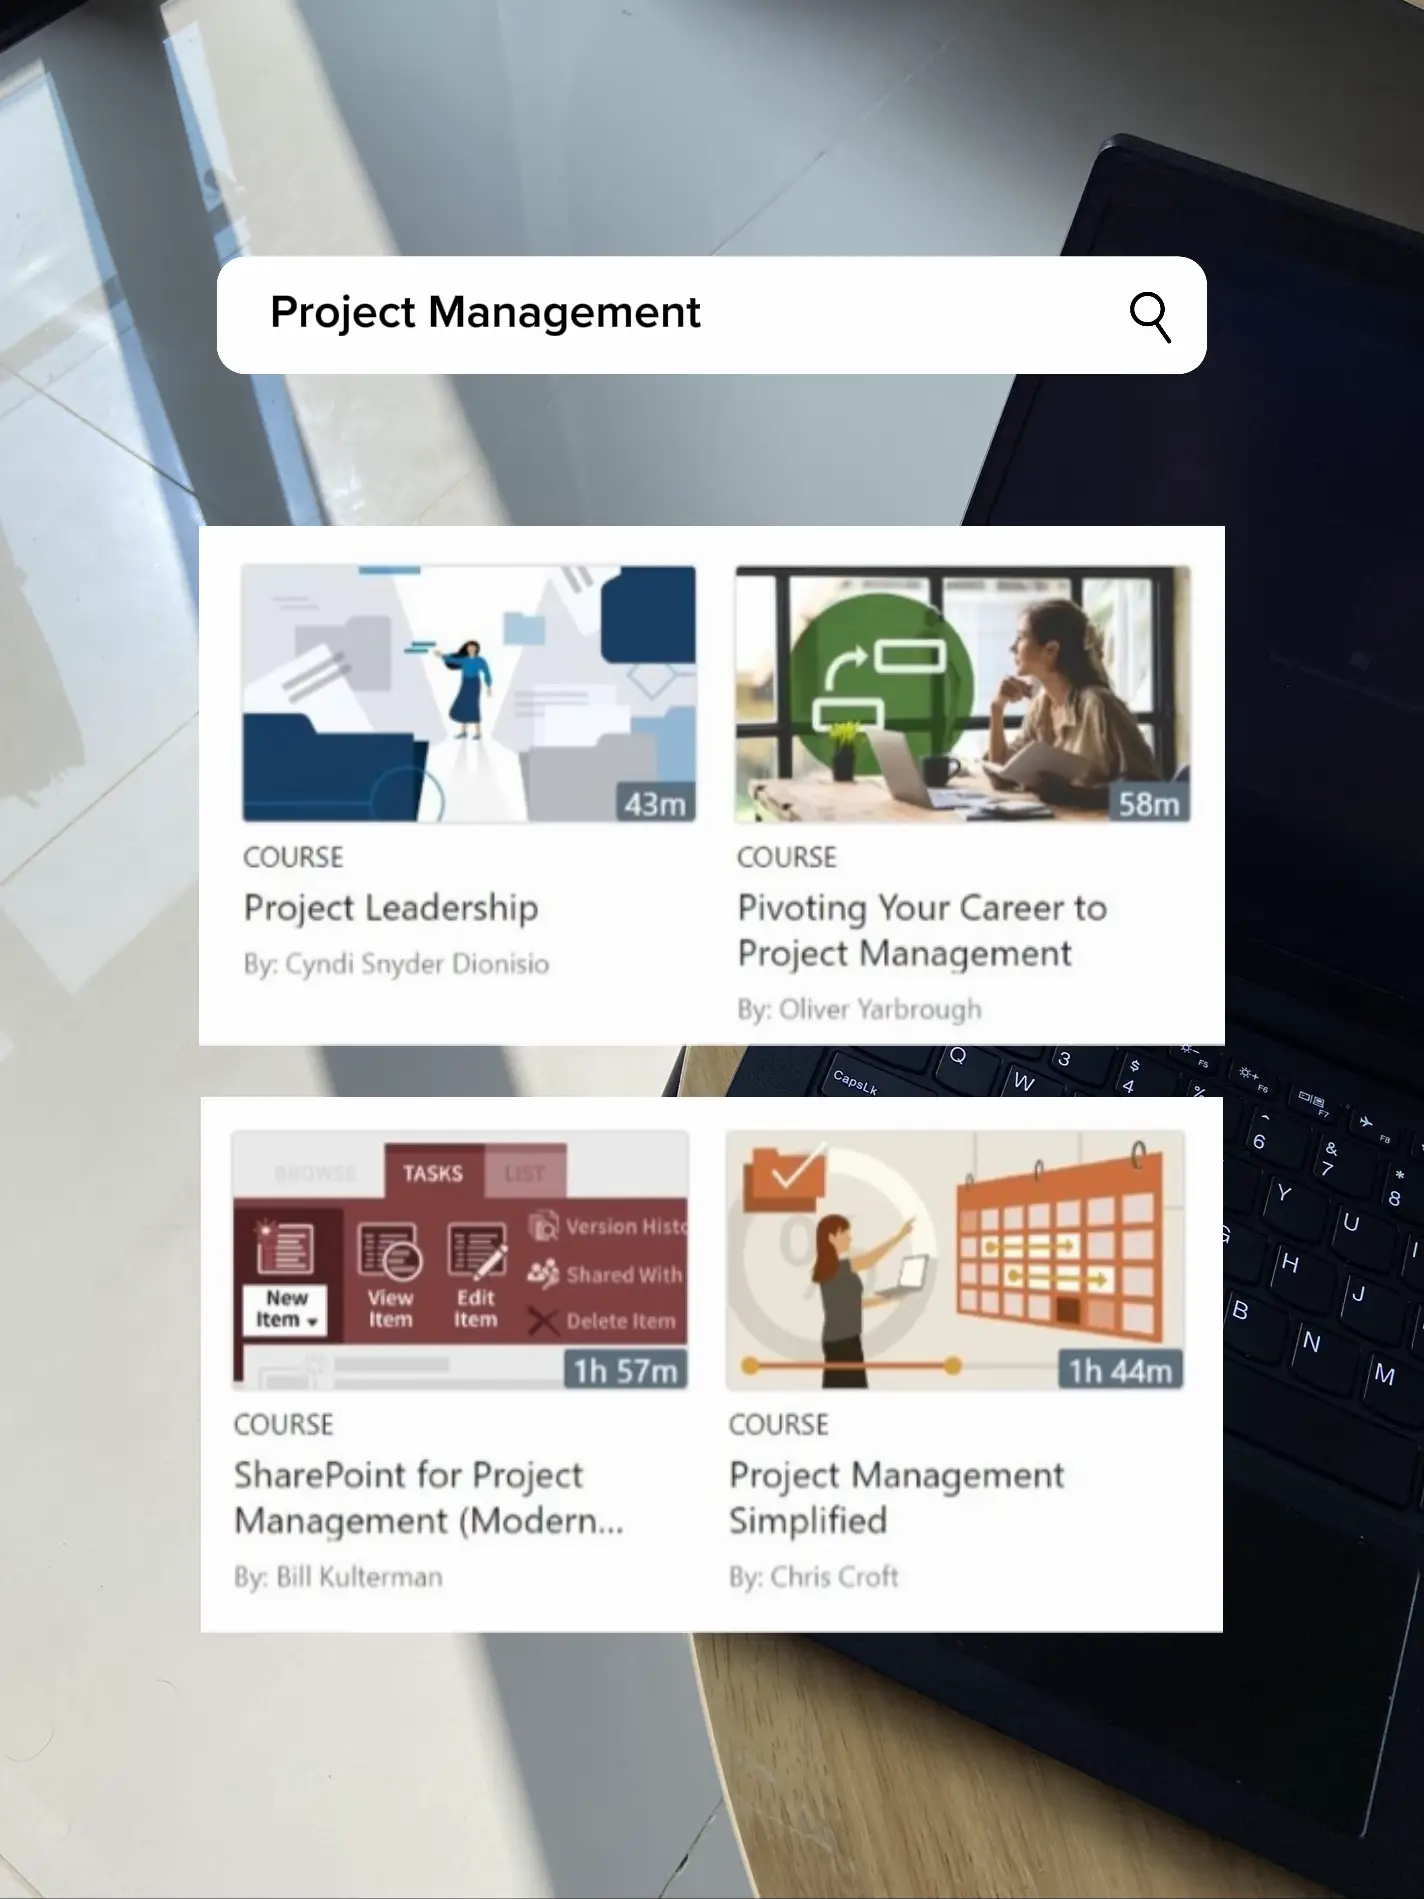The height and width of the screenshot is (1899, 1424).
Task: Click the 43m duration badge
Action: 655,804
